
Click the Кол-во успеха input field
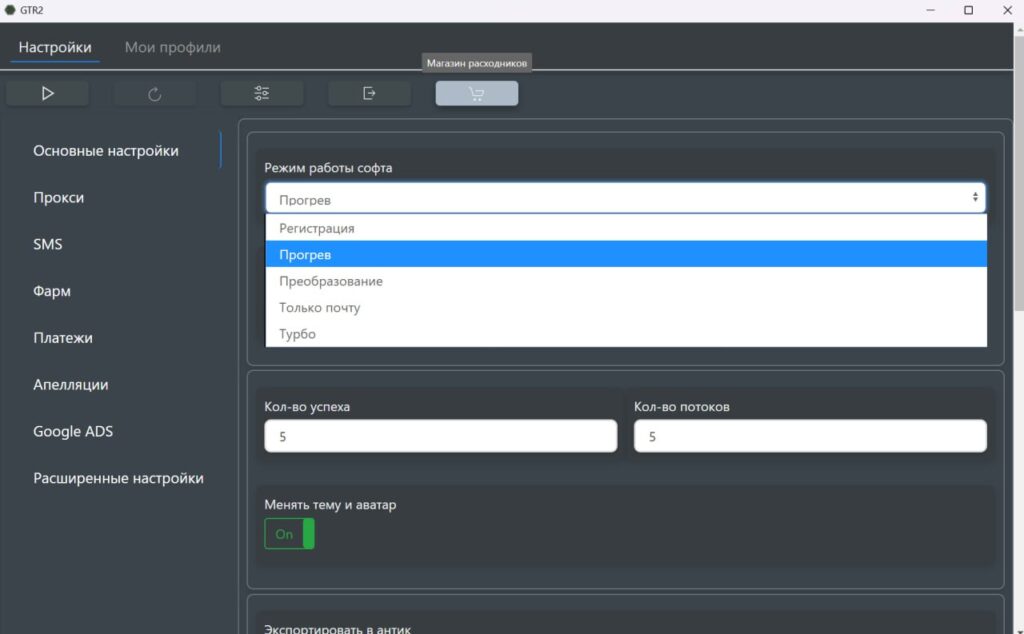click(x=441, y=436)
